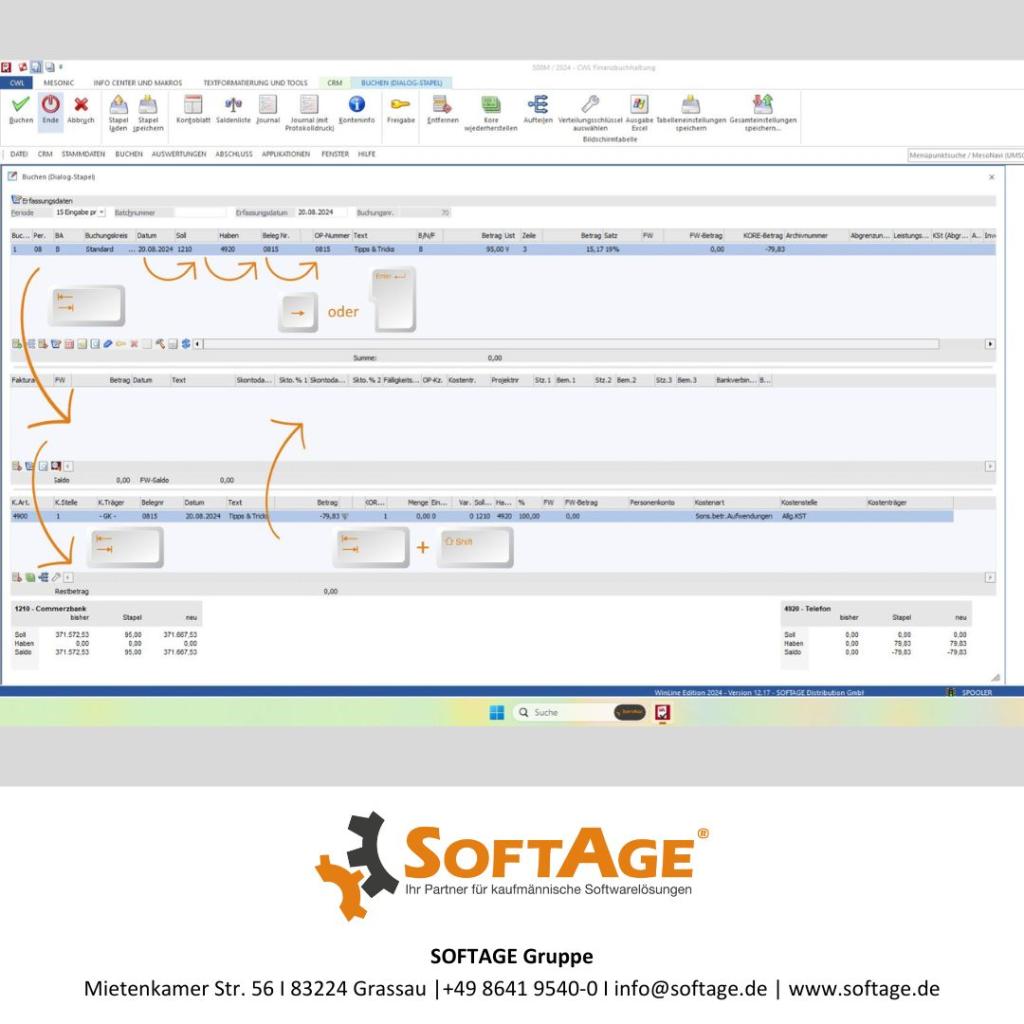This screenshot has height=1024, width=1024.
Task: Open the AUSWERTUNGEN menu
Action: (x=179, y=154)
